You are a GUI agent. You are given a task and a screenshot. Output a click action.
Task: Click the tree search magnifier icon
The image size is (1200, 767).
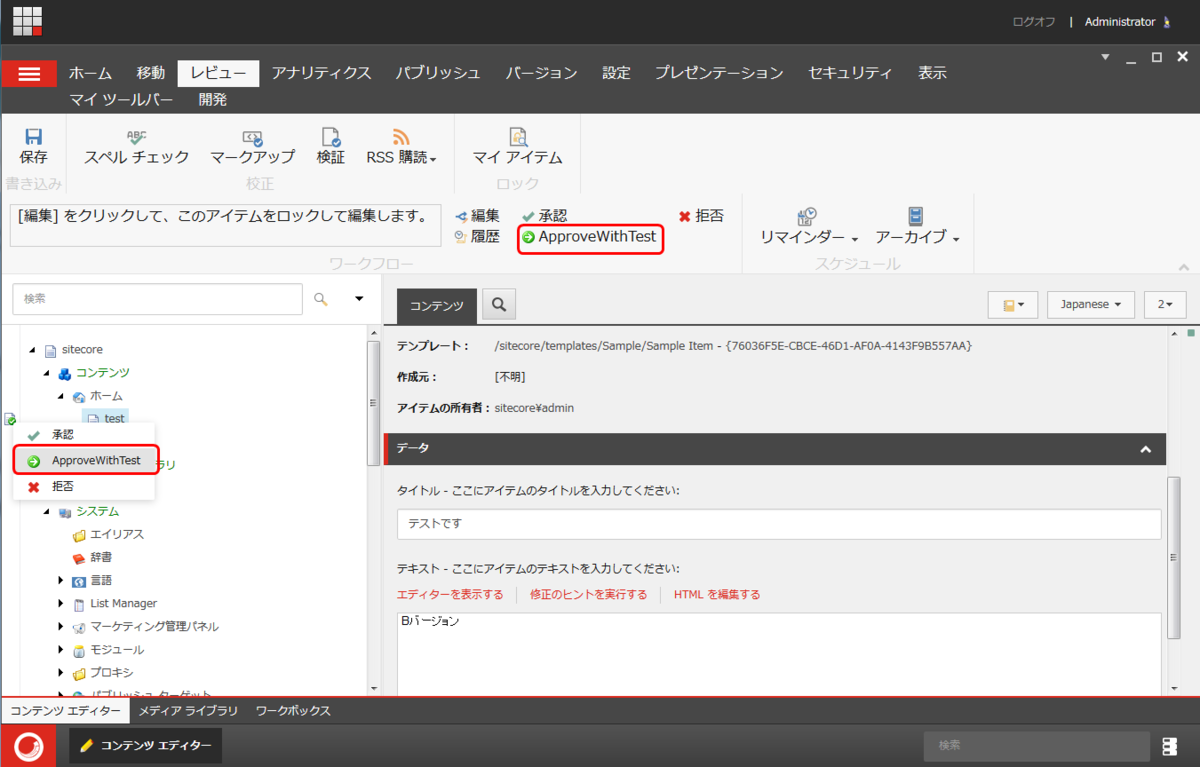[321, 299]
